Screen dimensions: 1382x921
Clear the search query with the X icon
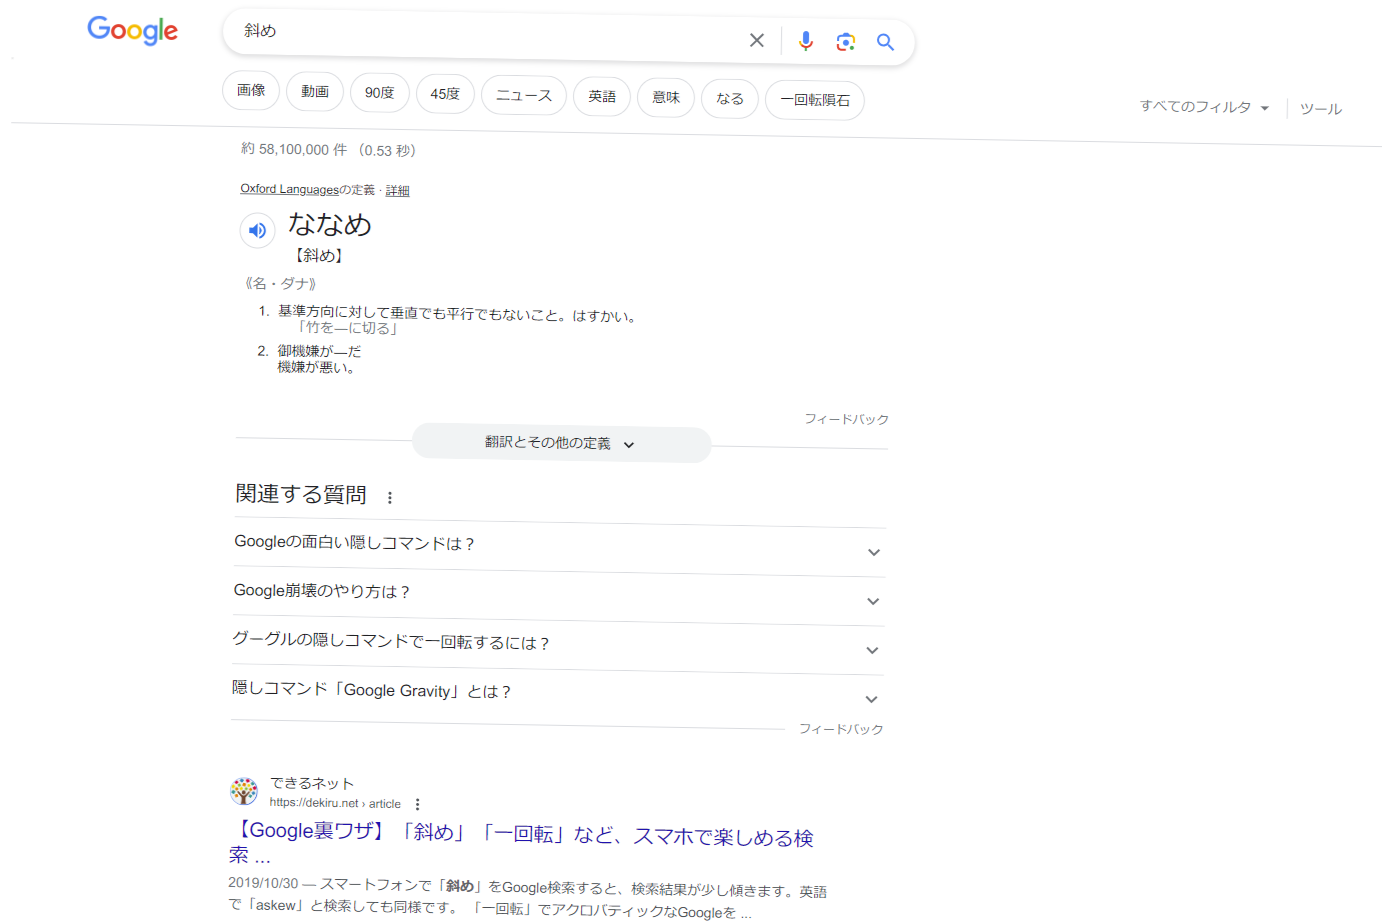click(757, 40)
